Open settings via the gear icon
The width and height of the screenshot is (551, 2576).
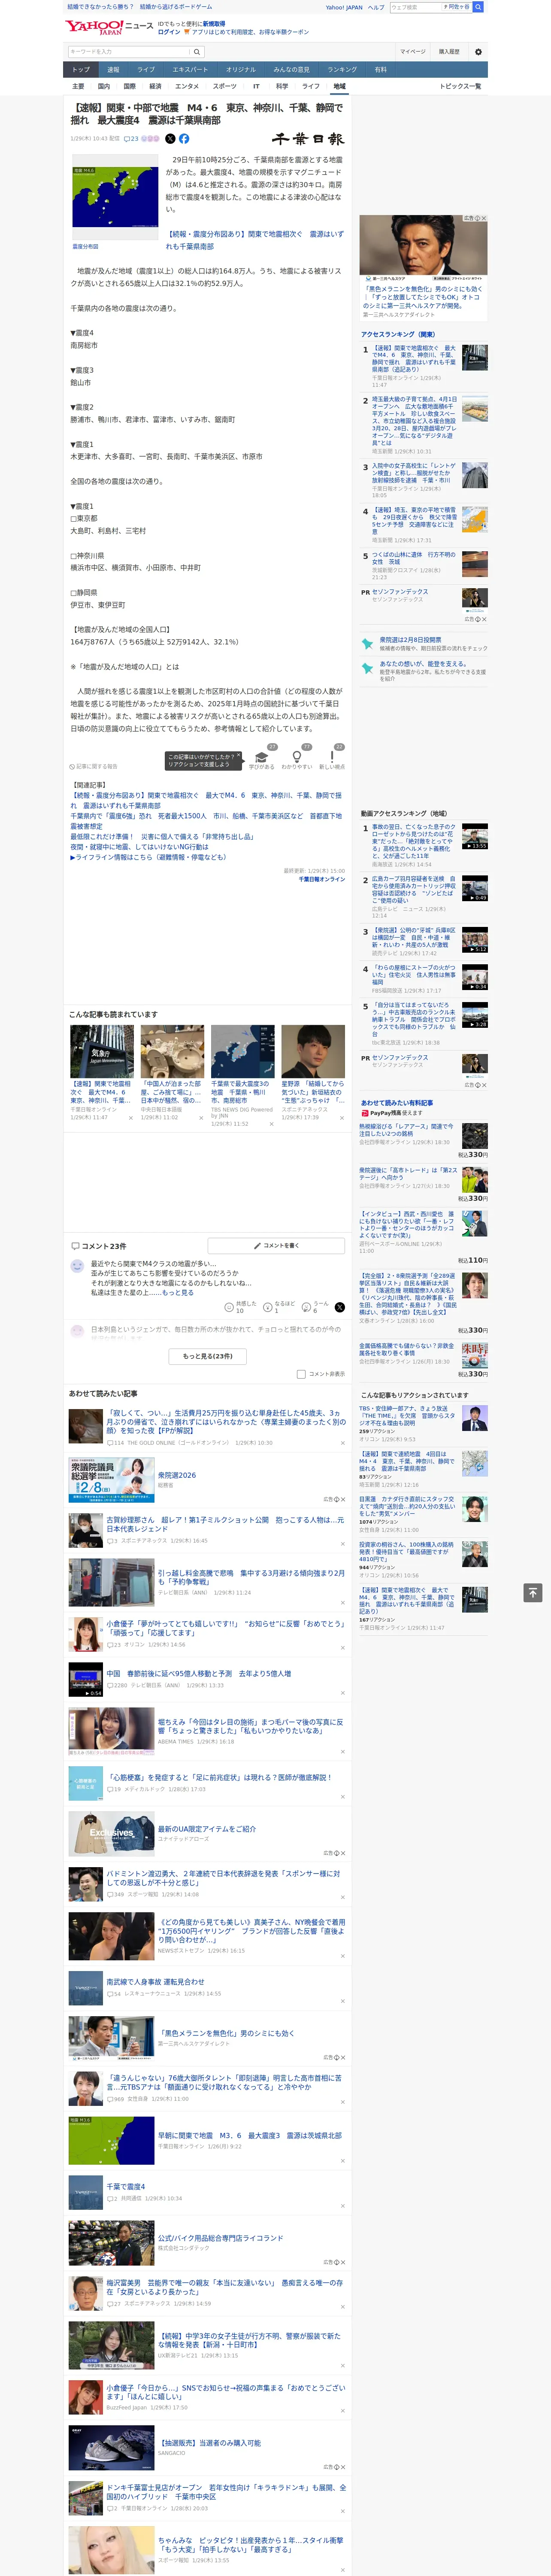coord(478,52)
